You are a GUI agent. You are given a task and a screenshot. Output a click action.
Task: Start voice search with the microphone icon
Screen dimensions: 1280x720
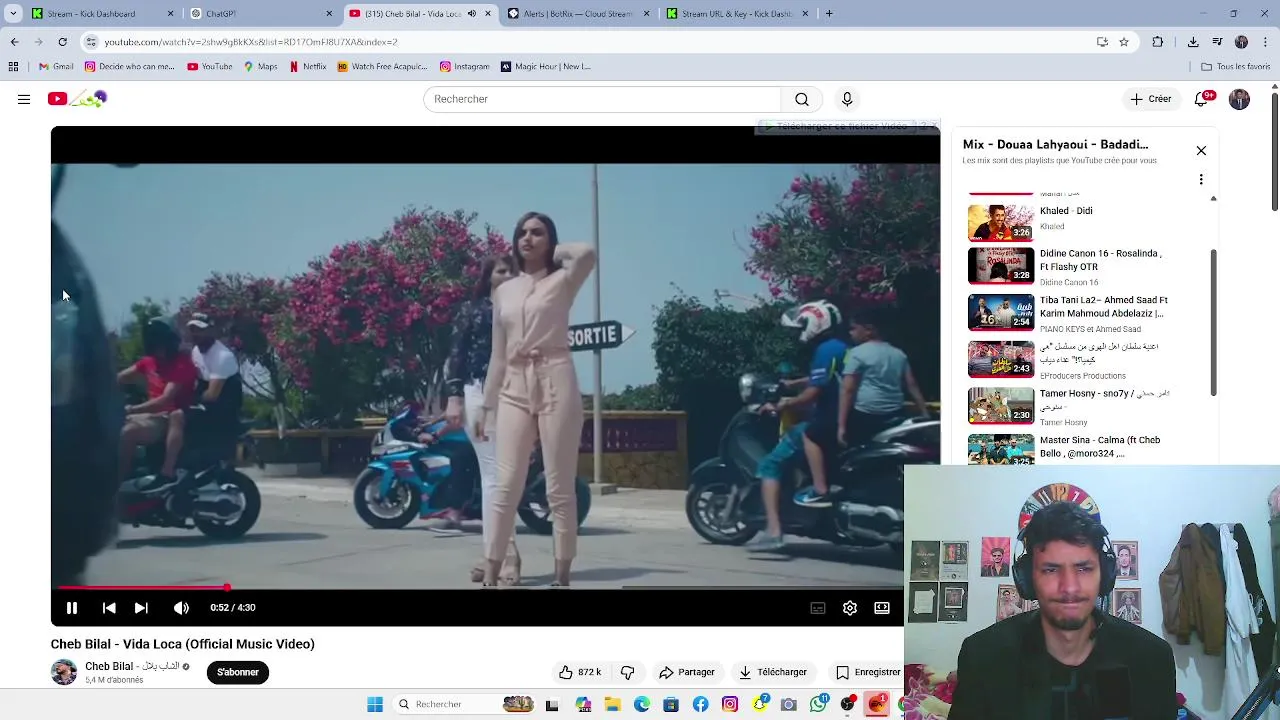point(847,99)
